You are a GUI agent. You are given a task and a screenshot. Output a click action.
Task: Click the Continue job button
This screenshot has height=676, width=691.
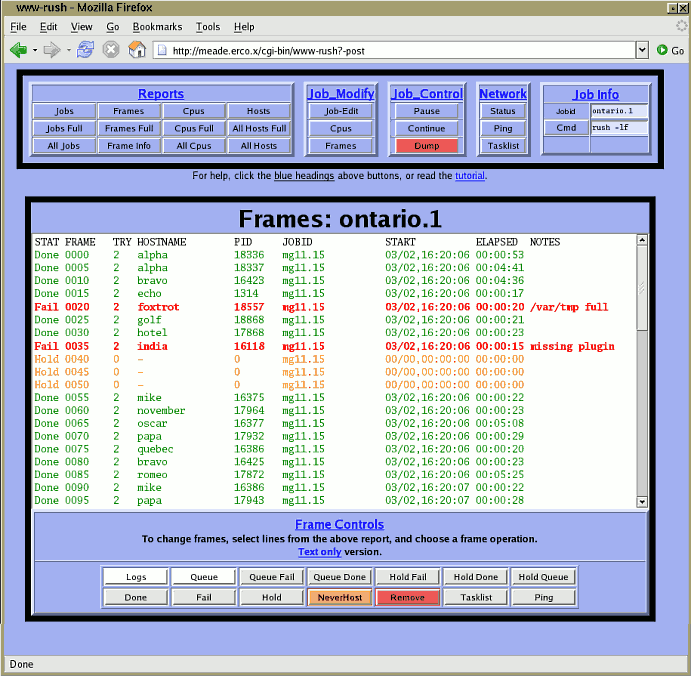pyautogui.click(x=427, y=128)
